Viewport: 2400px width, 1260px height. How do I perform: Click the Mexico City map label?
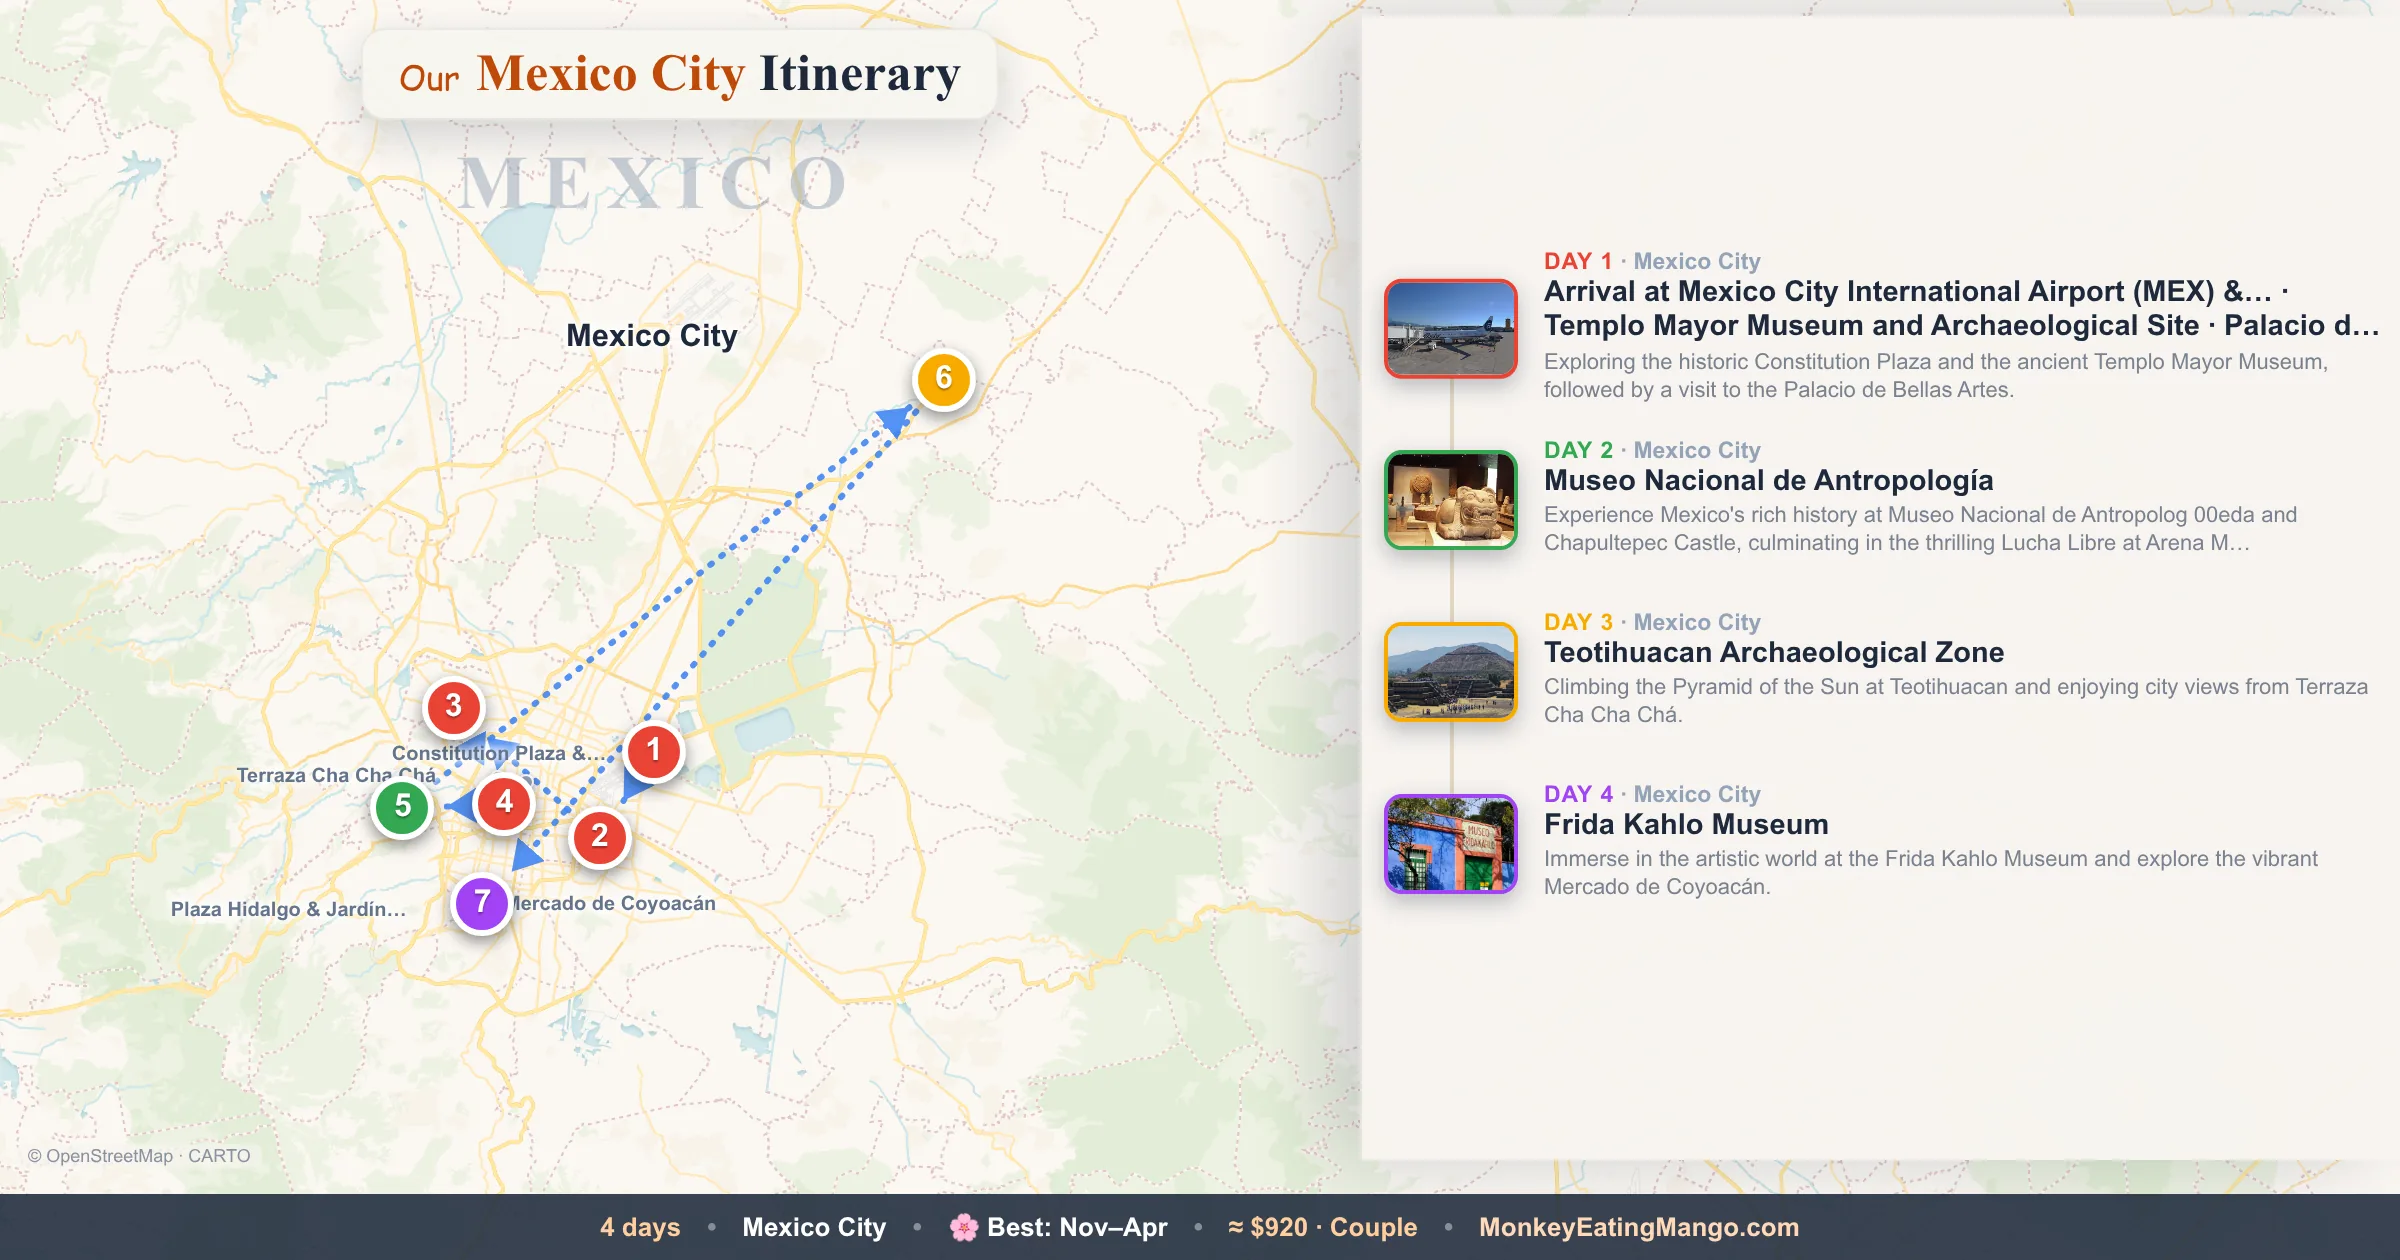(x=652, y=335)
